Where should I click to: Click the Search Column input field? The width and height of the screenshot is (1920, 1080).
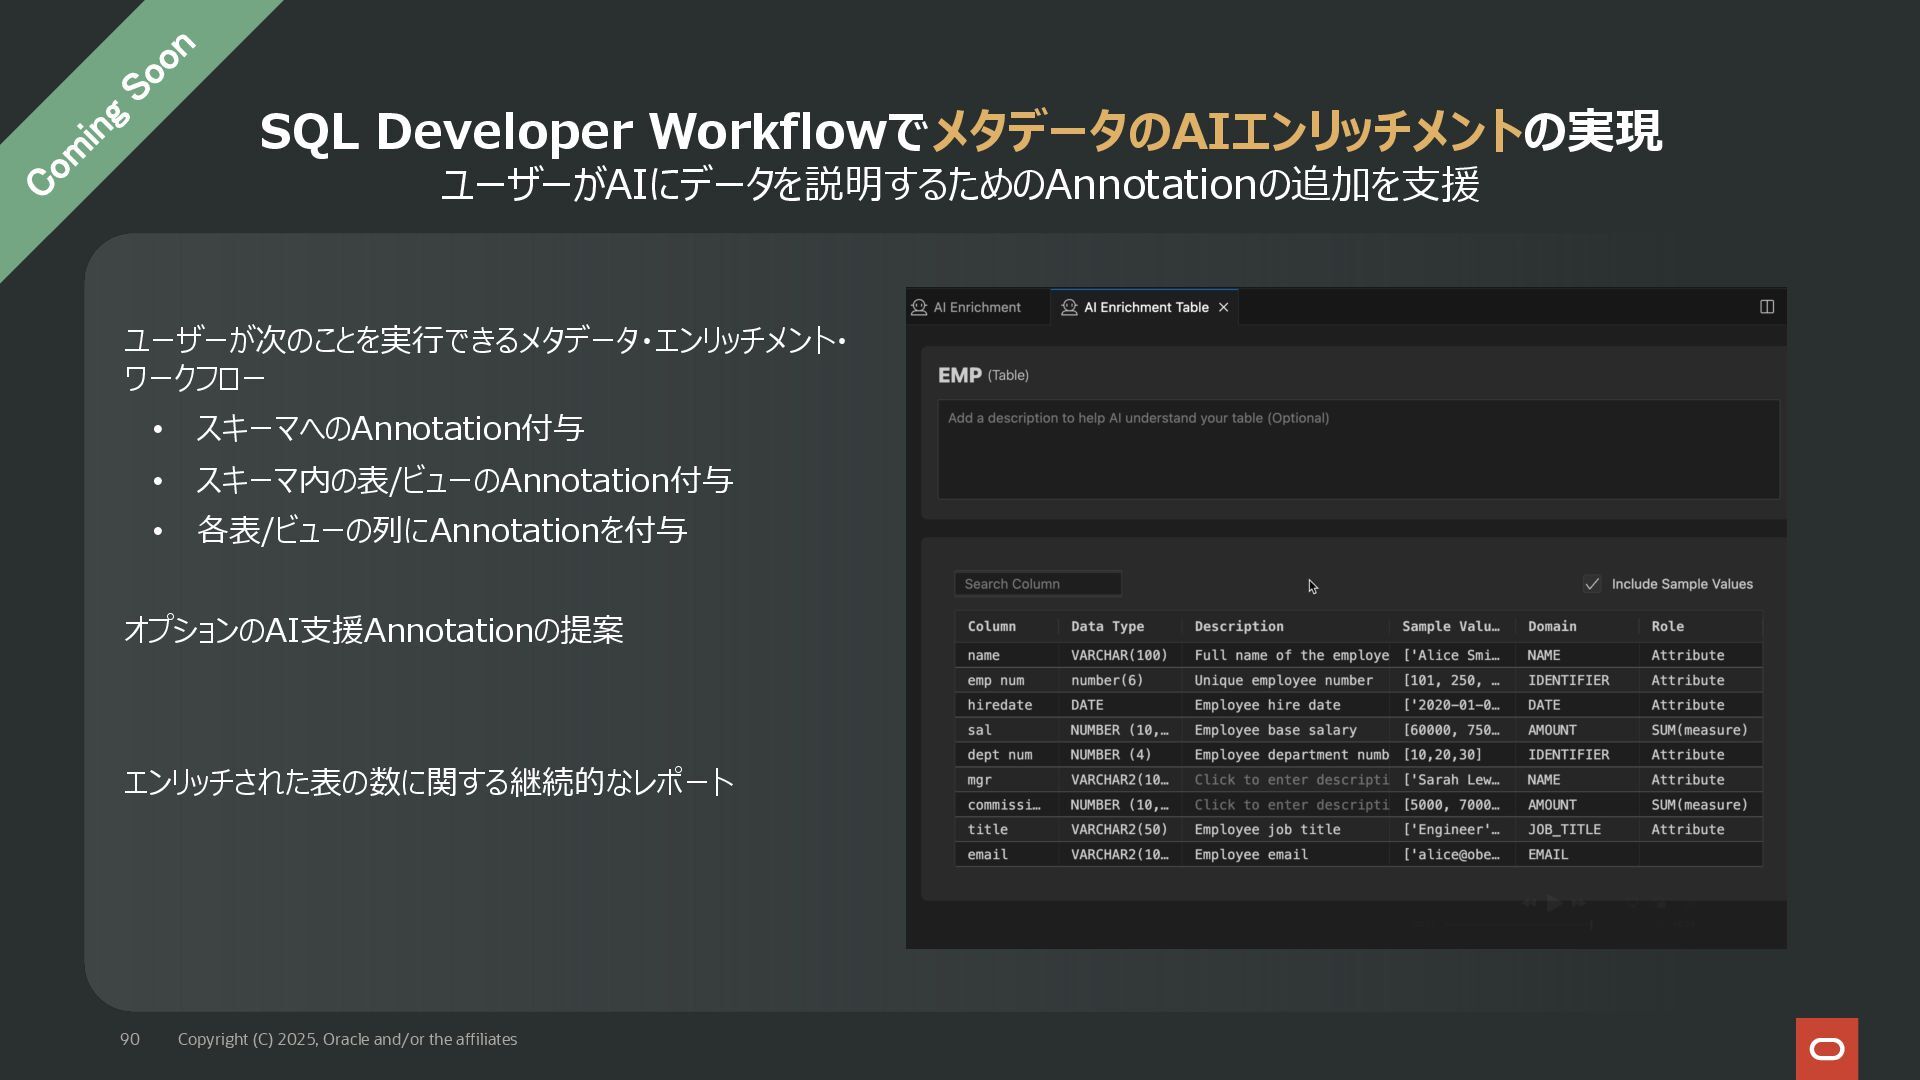[x=1037, y=584]
